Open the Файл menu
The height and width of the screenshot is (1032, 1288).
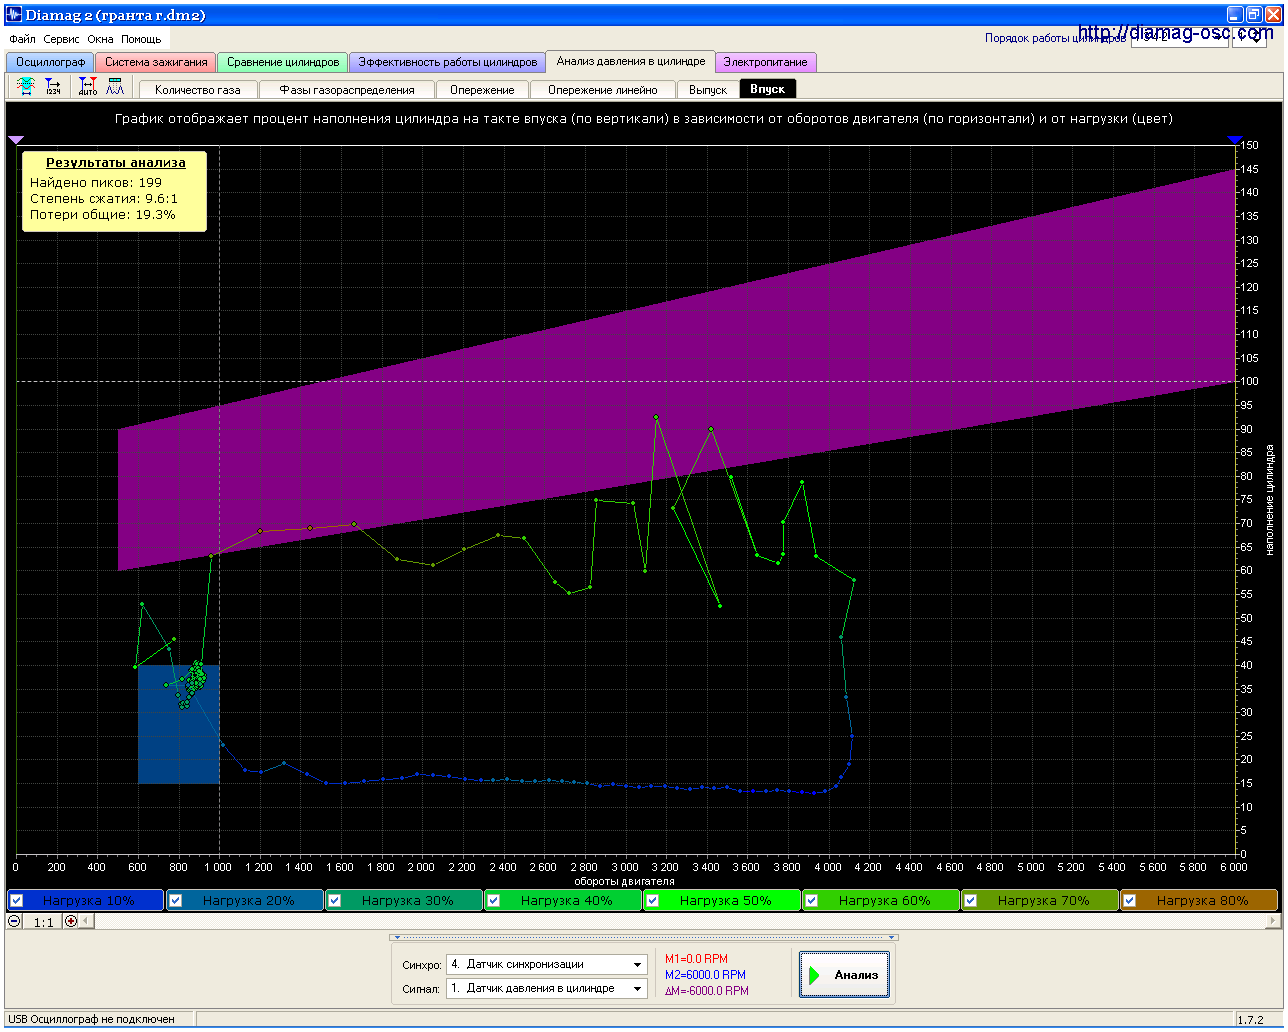[22, 39]
